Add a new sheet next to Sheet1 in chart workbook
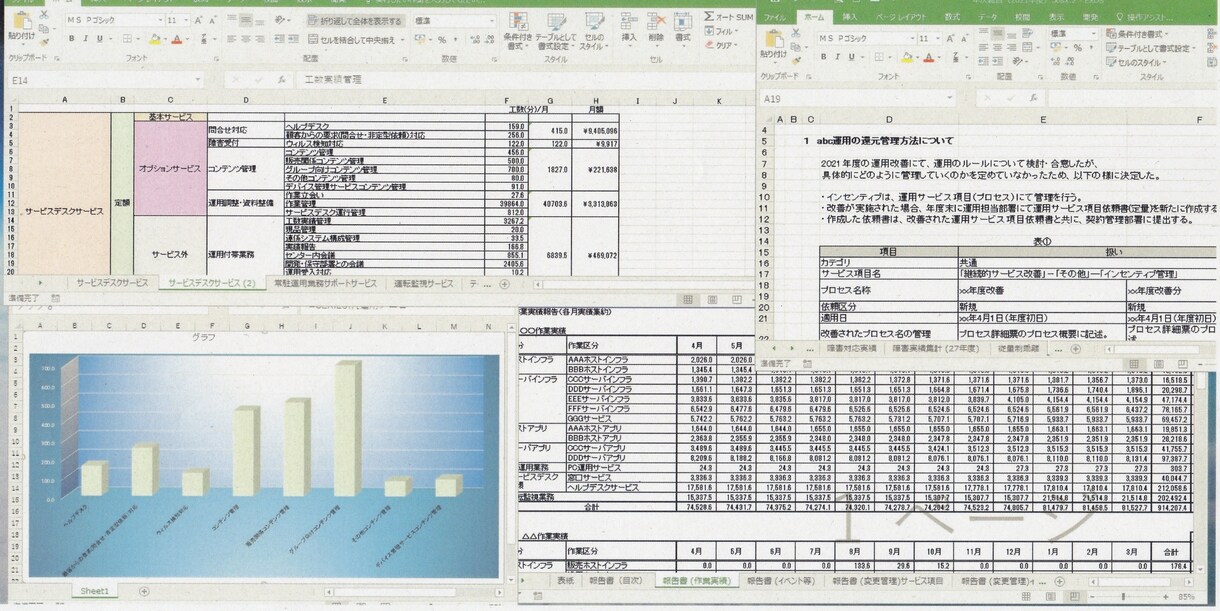This screenshot has width=1220, height=611. (x=143, y=591)
